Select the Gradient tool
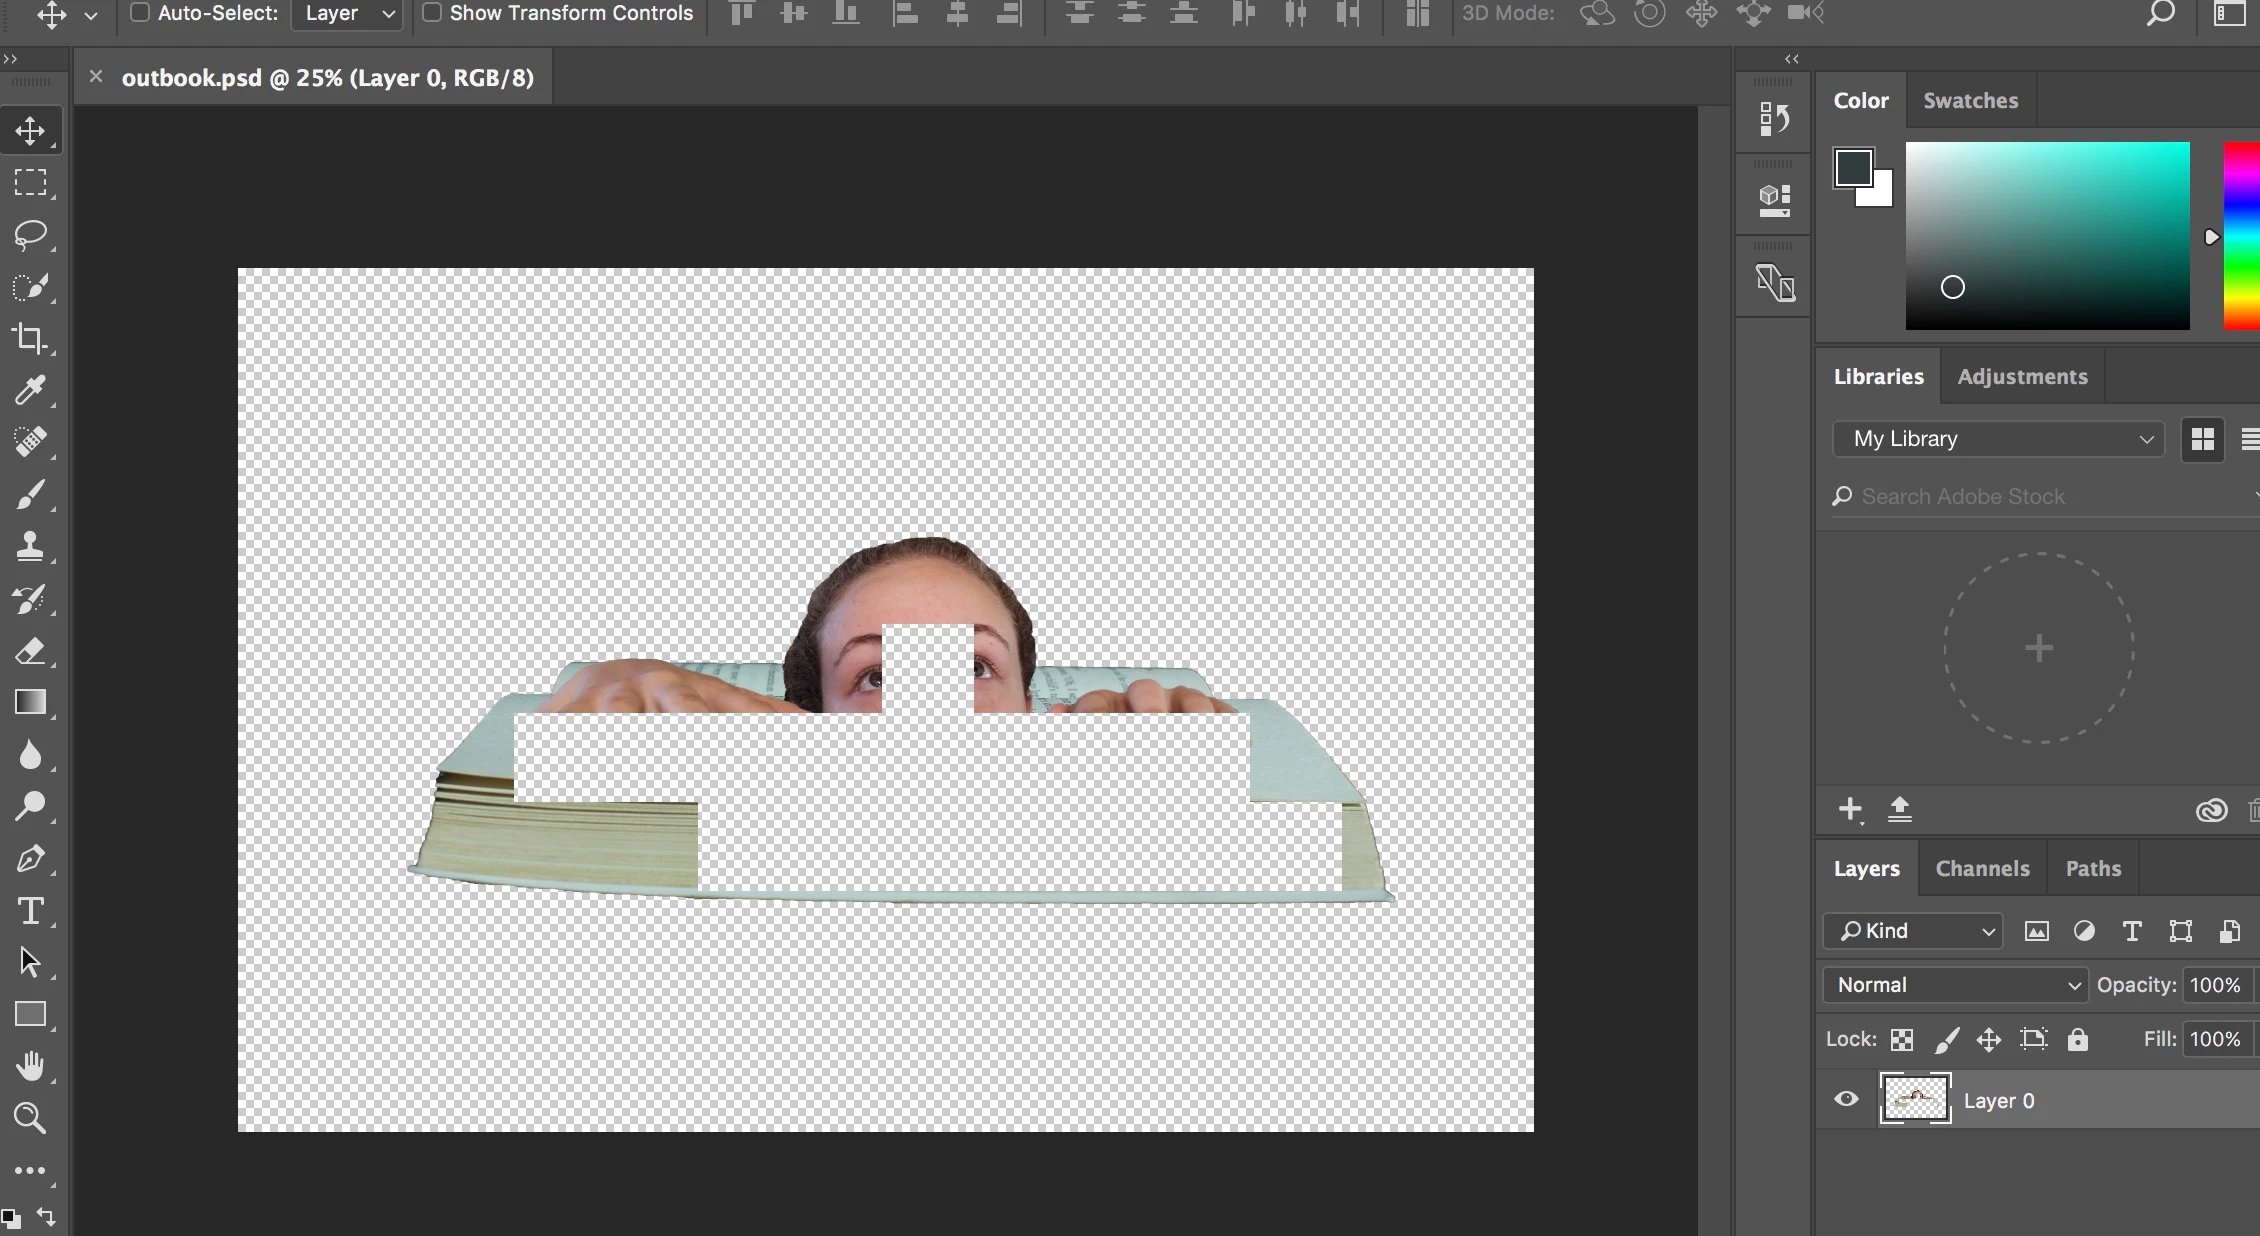The image size is (2260, 1236). click(30, 702)
